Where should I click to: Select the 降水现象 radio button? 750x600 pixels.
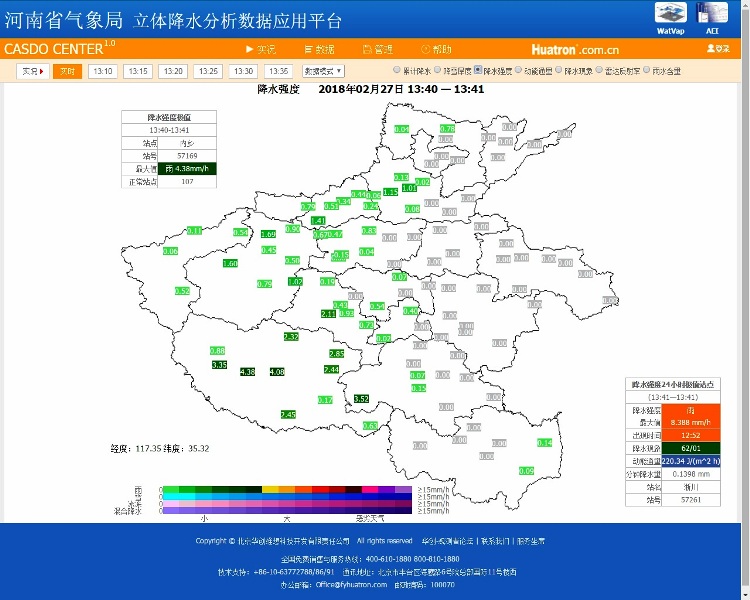point(560,71)
